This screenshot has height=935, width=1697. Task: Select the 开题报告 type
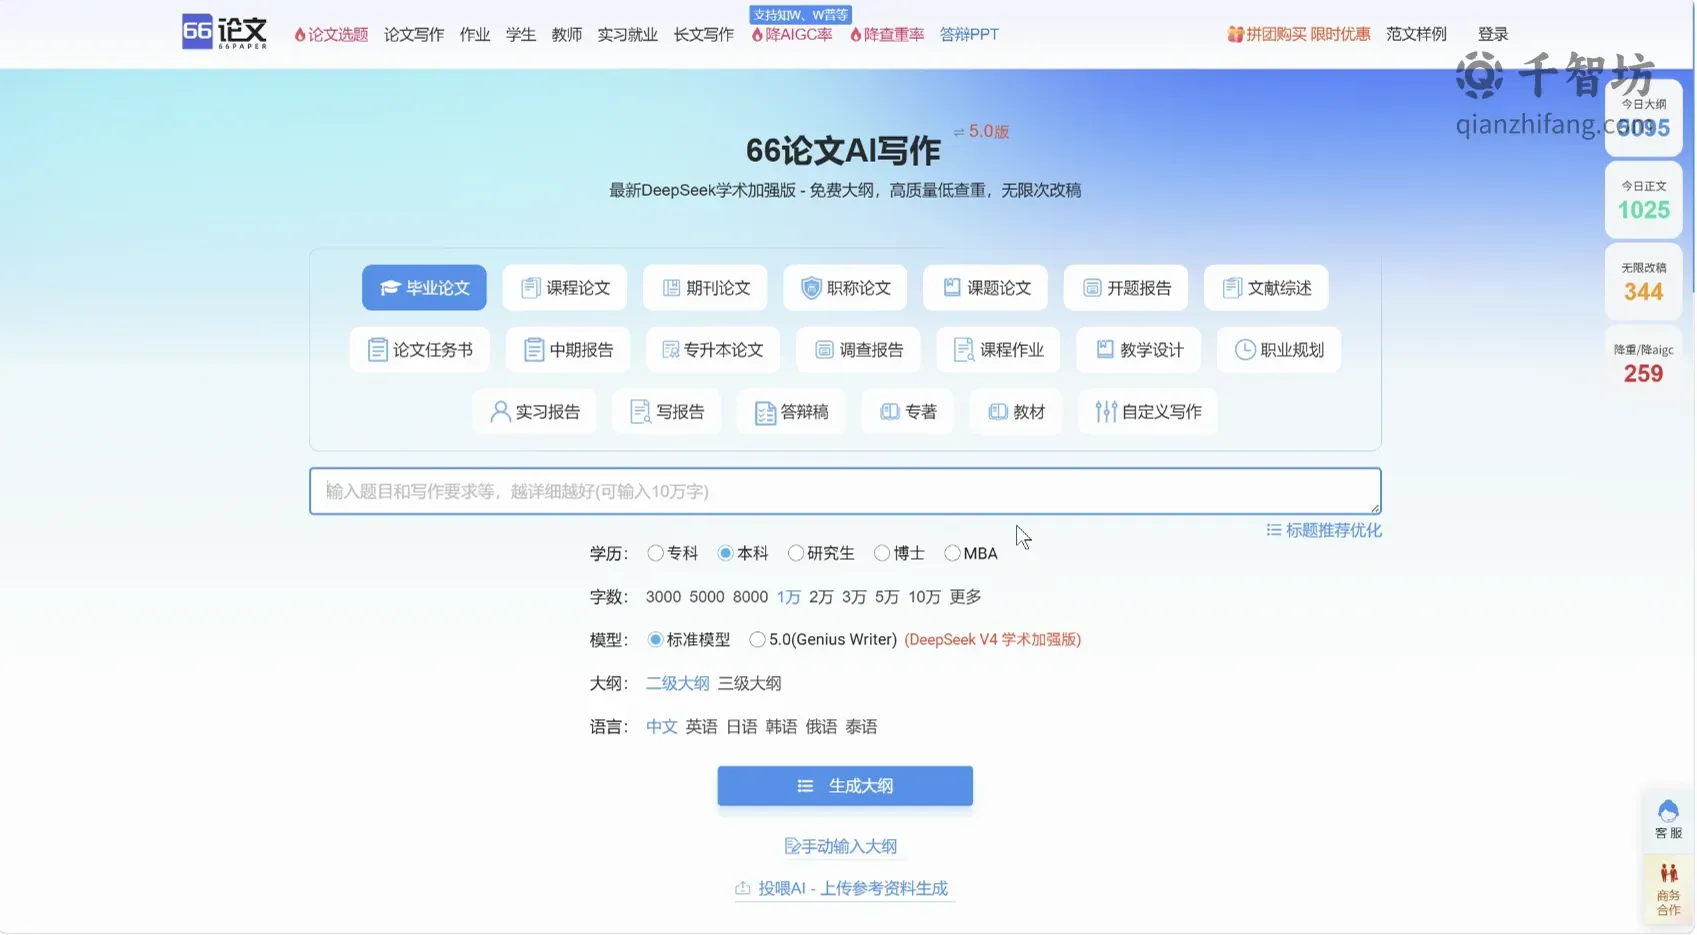click(x=1126, y=288)
